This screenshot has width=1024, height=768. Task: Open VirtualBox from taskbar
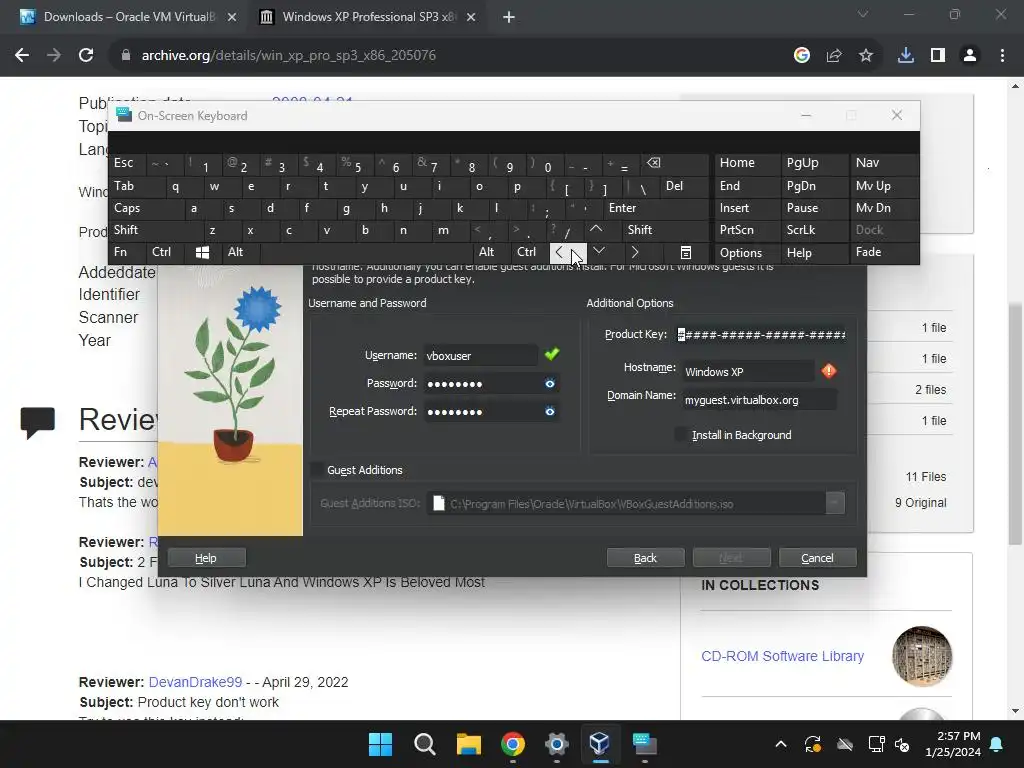click(x=600, y=744)
